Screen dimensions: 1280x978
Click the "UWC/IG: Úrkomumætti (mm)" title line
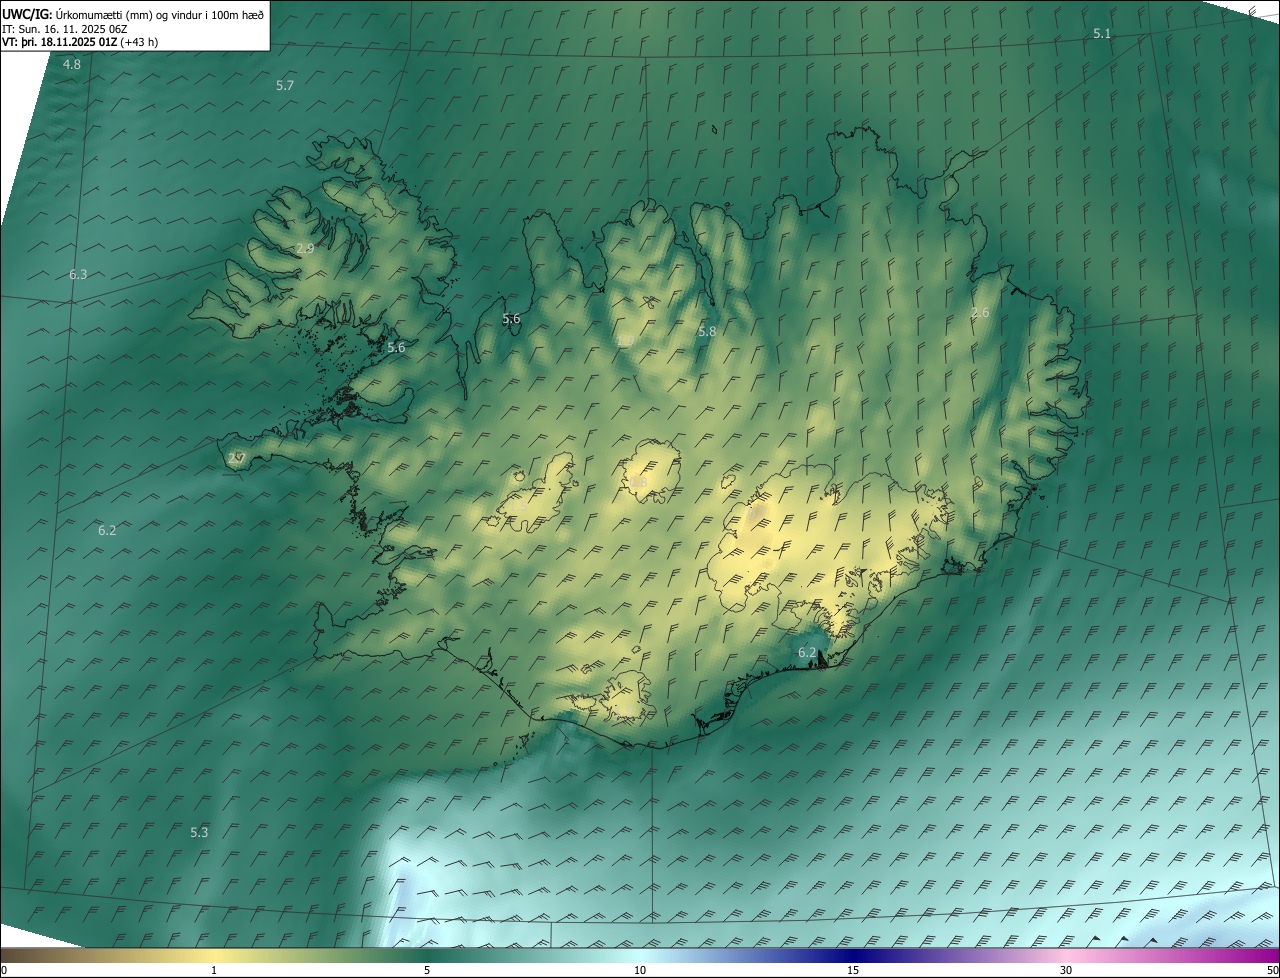pyautogui.click(x=133, y=14)
